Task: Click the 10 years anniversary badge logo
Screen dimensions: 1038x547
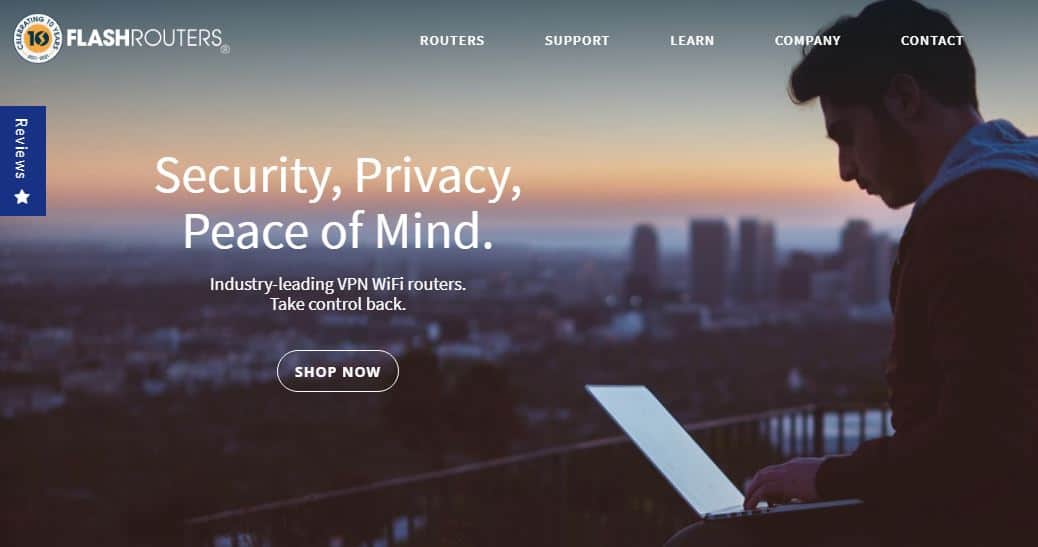Action: click(x=37, y=38)
